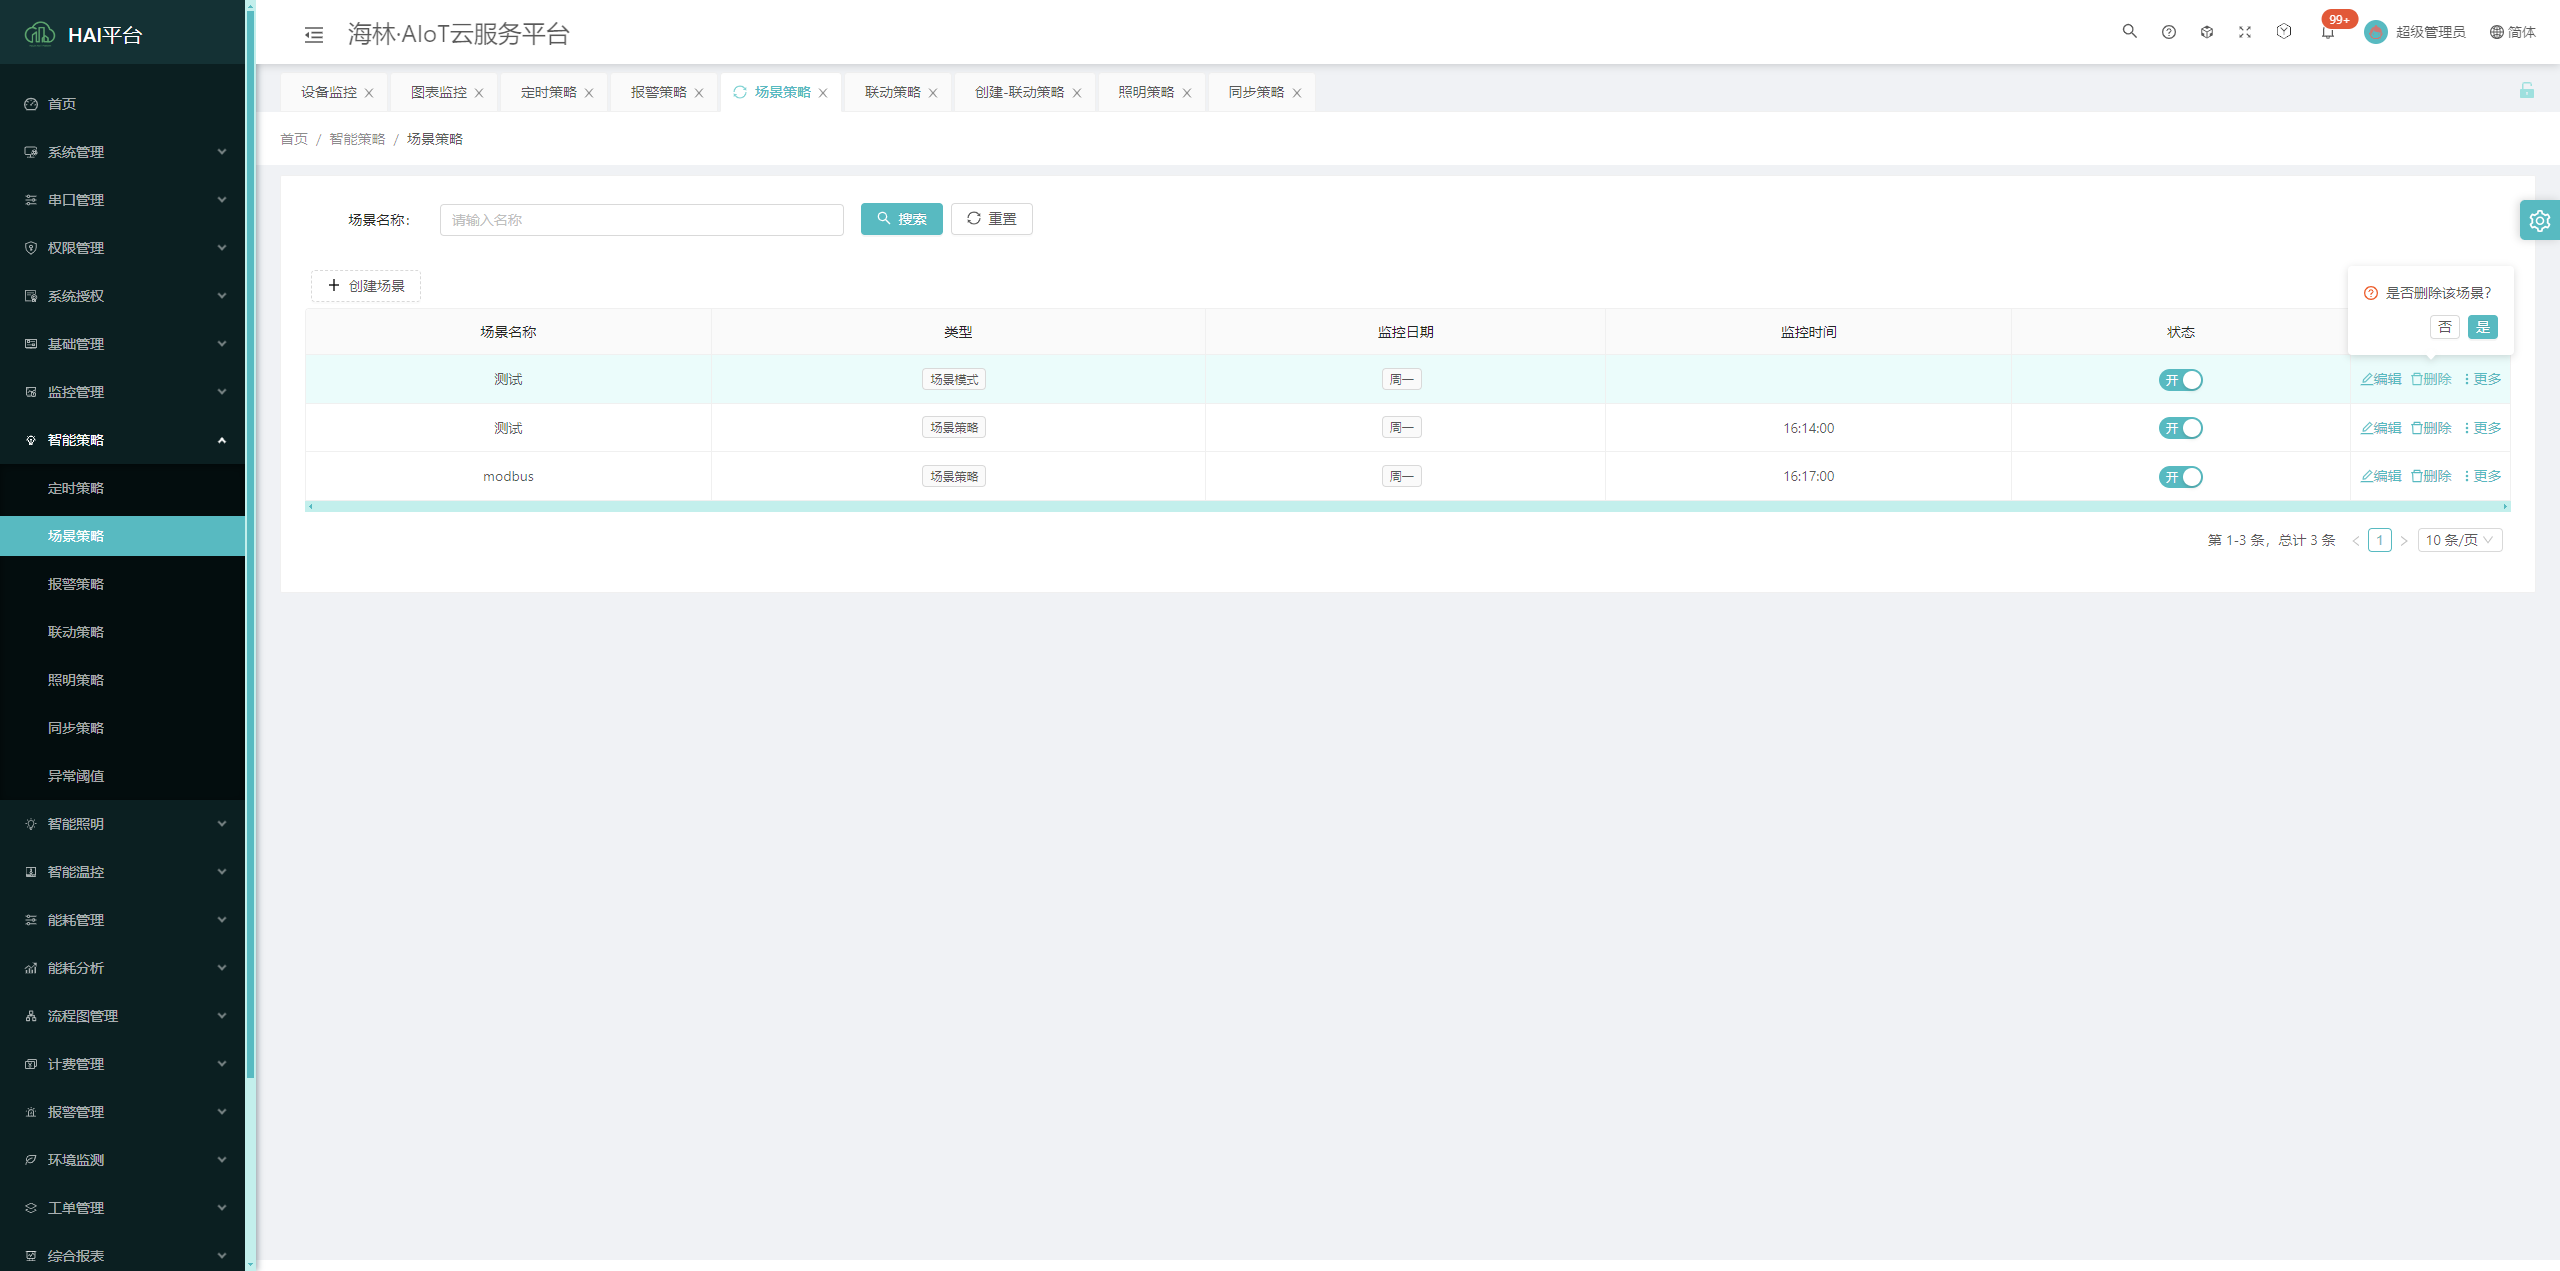Expand 系统授权 menu
2560x1271 pixels.
pyautogui.click(x=122, y=296)
